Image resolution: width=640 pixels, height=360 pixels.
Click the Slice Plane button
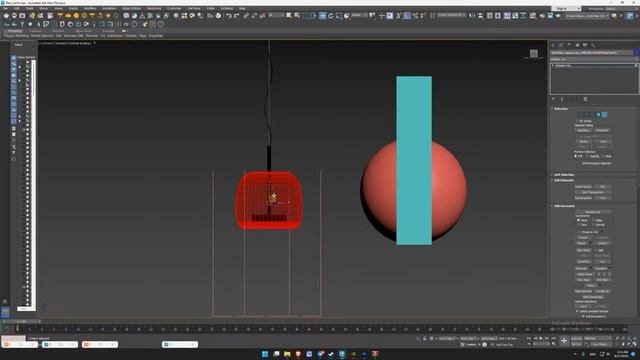[x=584, y=250]
